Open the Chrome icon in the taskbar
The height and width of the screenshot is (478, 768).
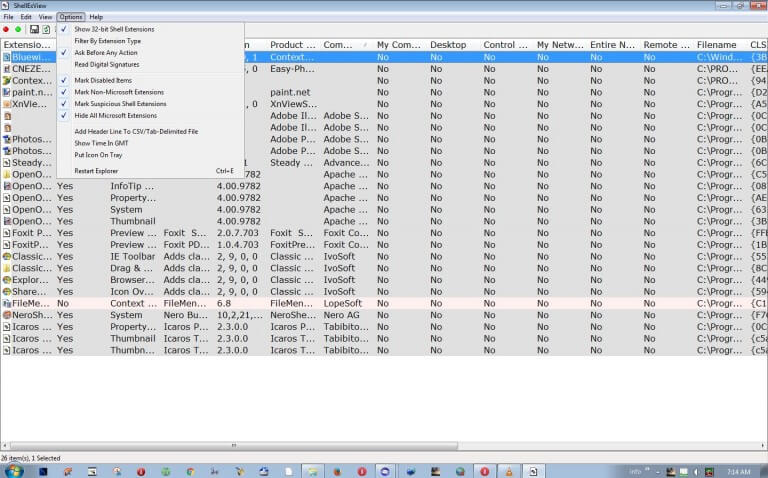[191, 472]
